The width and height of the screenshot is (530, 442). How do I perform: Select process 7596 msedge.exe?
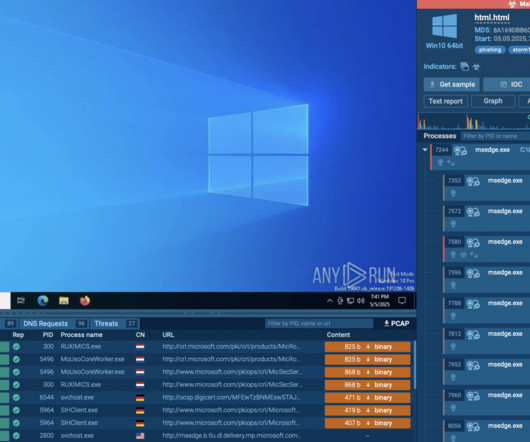pos(487,279)
